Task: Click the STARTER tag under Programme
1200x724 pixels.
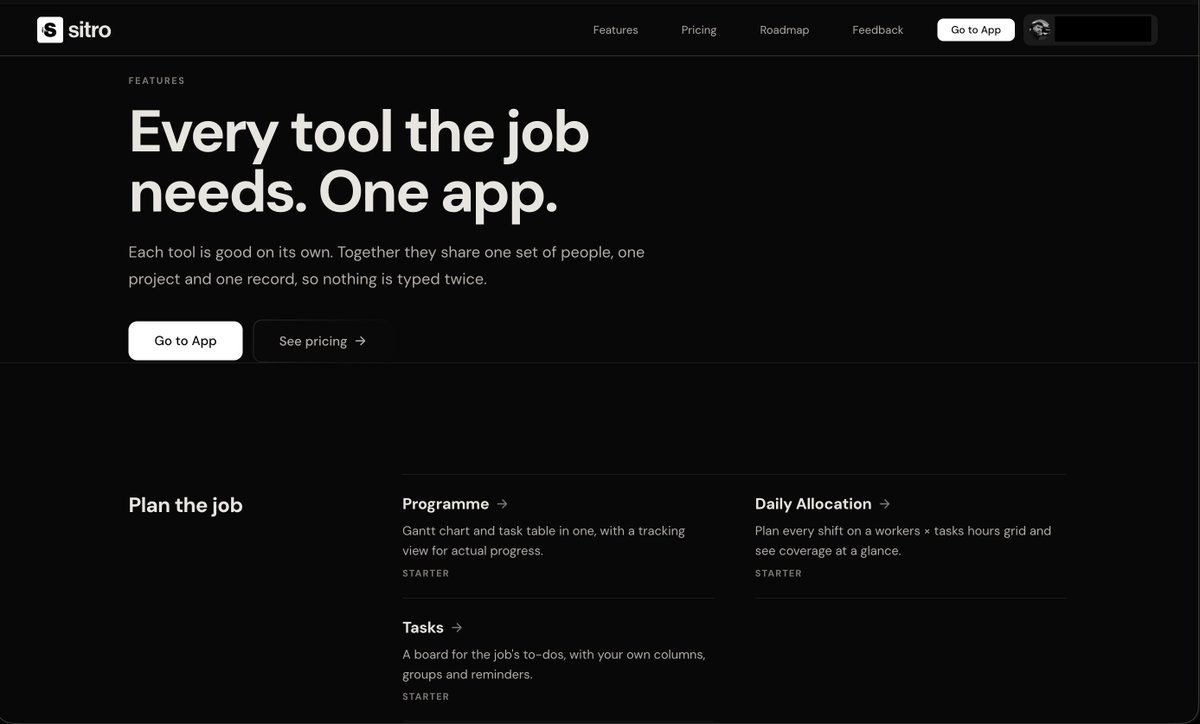Action: tap(426, 573)
